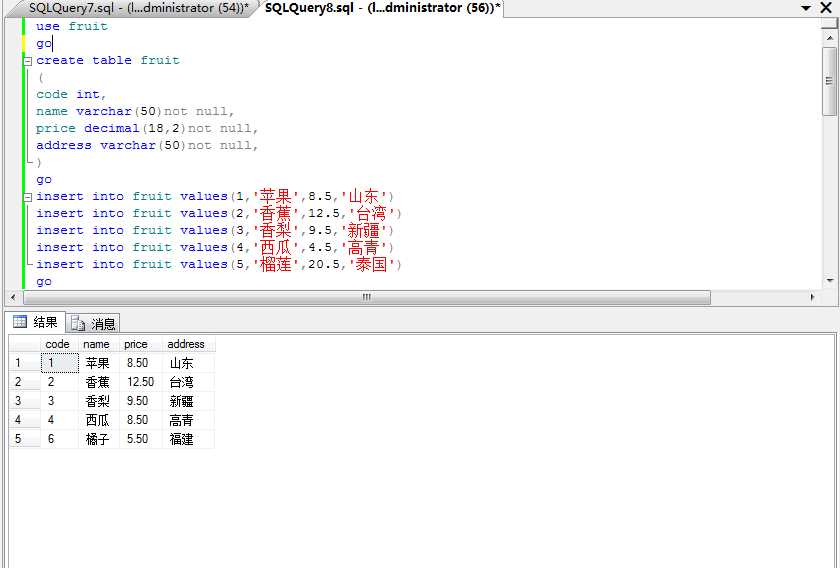Click the 'code int,' line in editor
Viewport: 840px width, 568px height.
click(x=71, y=94)
